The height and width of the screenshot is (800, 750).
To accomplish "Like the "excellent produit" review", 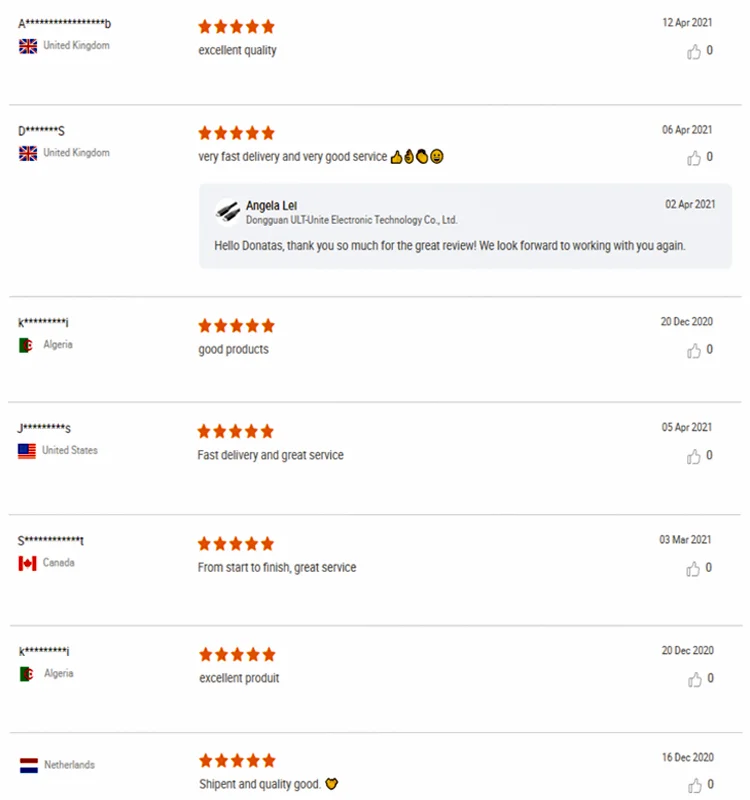I will coord(694,680).
